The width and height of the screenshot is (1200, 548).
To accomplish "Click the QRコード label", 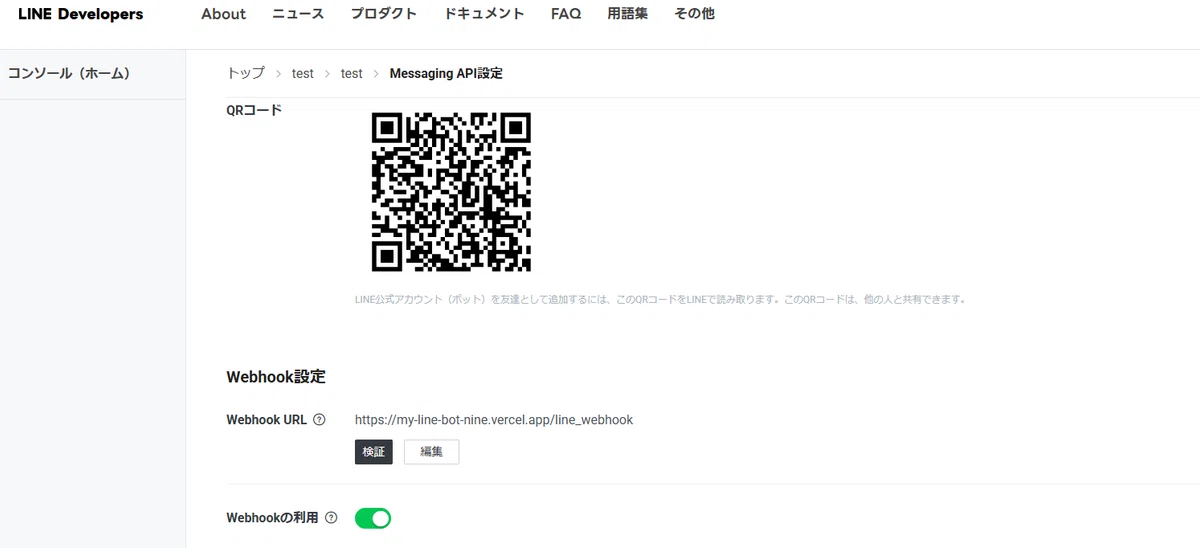I will tap(255, 110).
